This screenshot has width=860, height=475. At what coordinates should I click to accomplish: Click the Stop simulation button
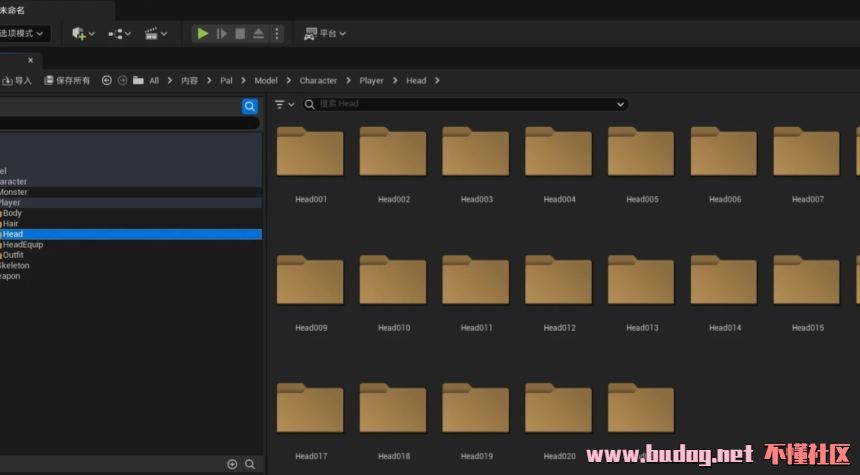click(240, 33)
